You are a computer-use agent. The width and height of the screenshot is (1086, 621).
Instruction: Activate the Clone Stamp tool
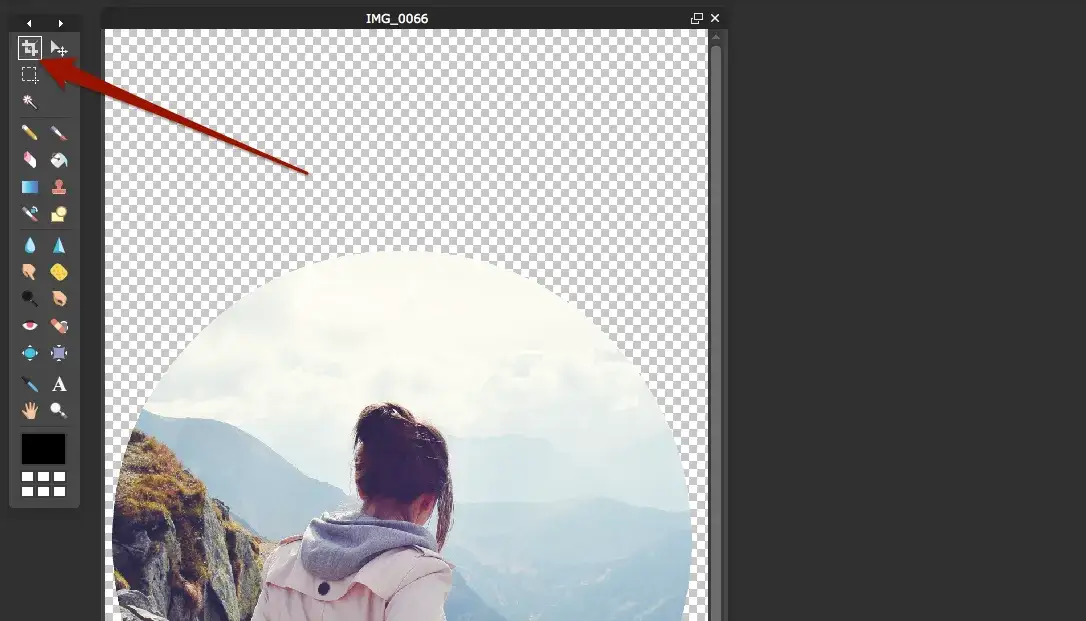(x=59, y=187)
